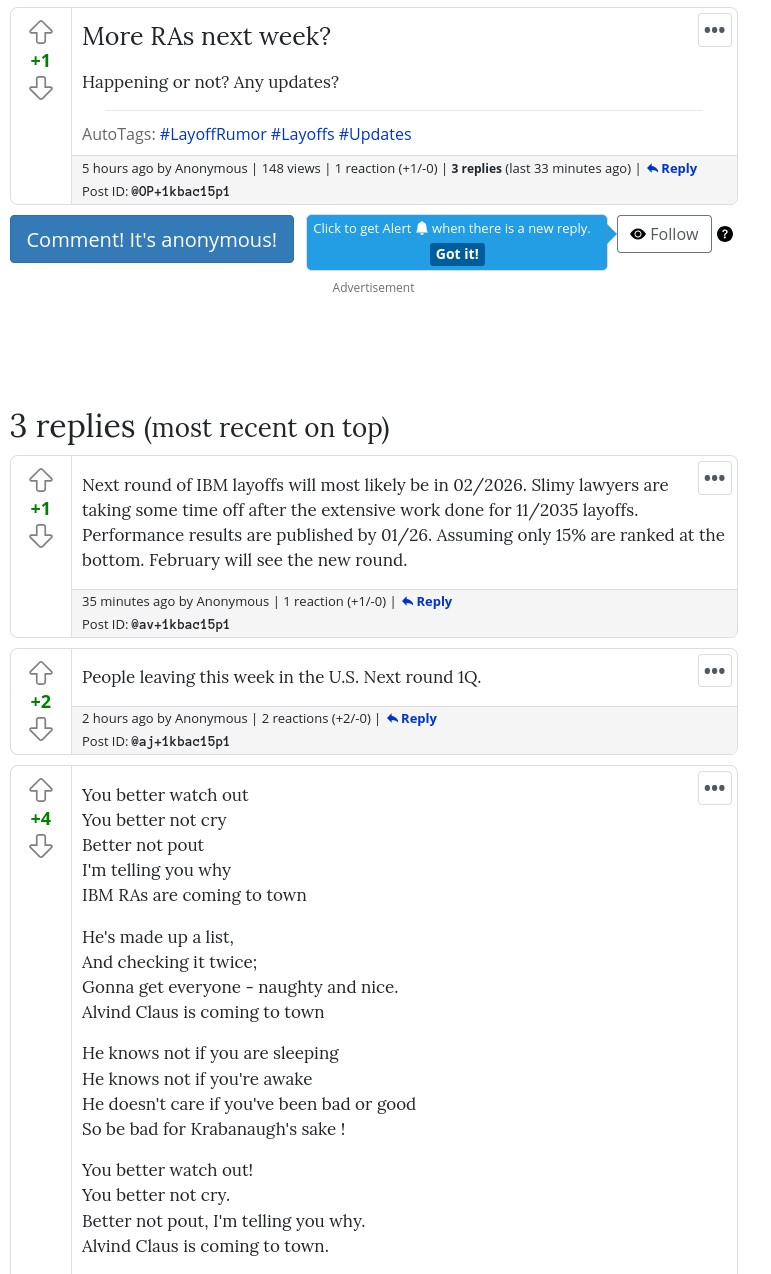Image resolution: width=771 pixels, height=1274 pixels.
Task: Upvote the "People leaving this week" reply
Action: click(40, 672)
